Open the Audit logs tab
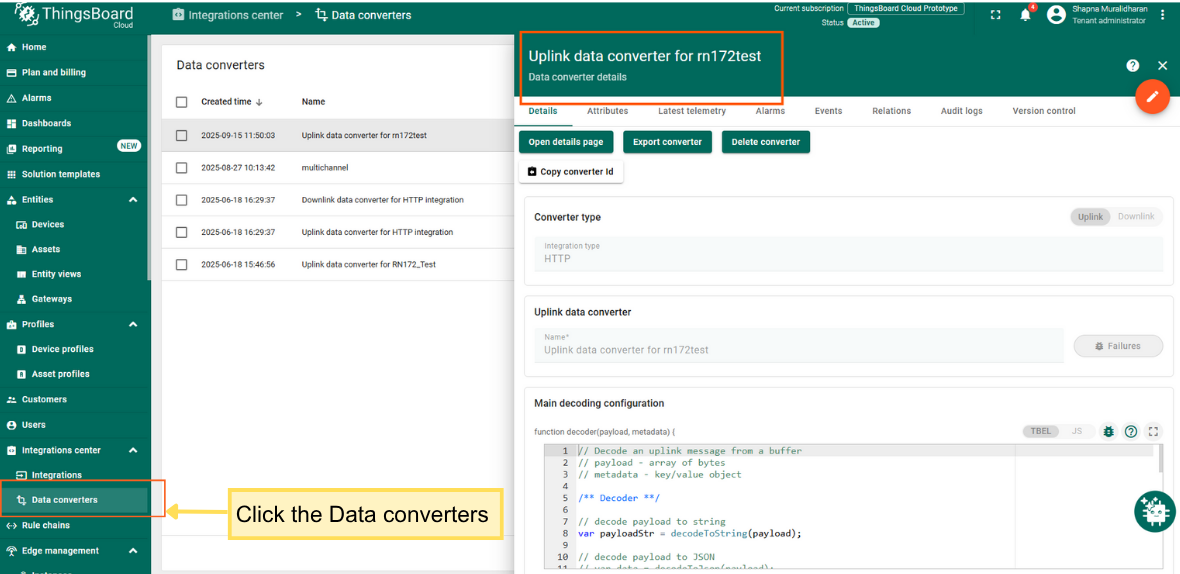Screen dimensions: 1180x574 point(961,111)
